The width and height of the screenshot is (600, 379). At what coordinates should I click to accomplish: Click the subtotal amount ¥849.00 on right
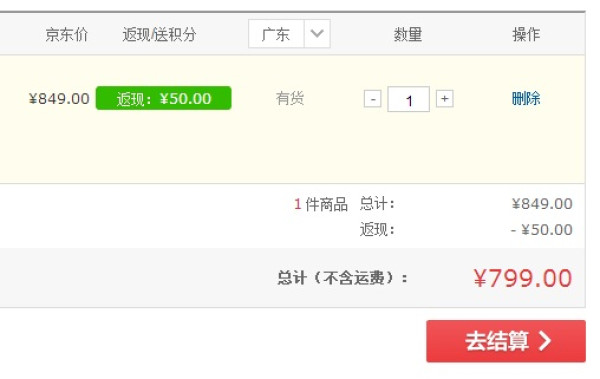(x=542, y=204)
